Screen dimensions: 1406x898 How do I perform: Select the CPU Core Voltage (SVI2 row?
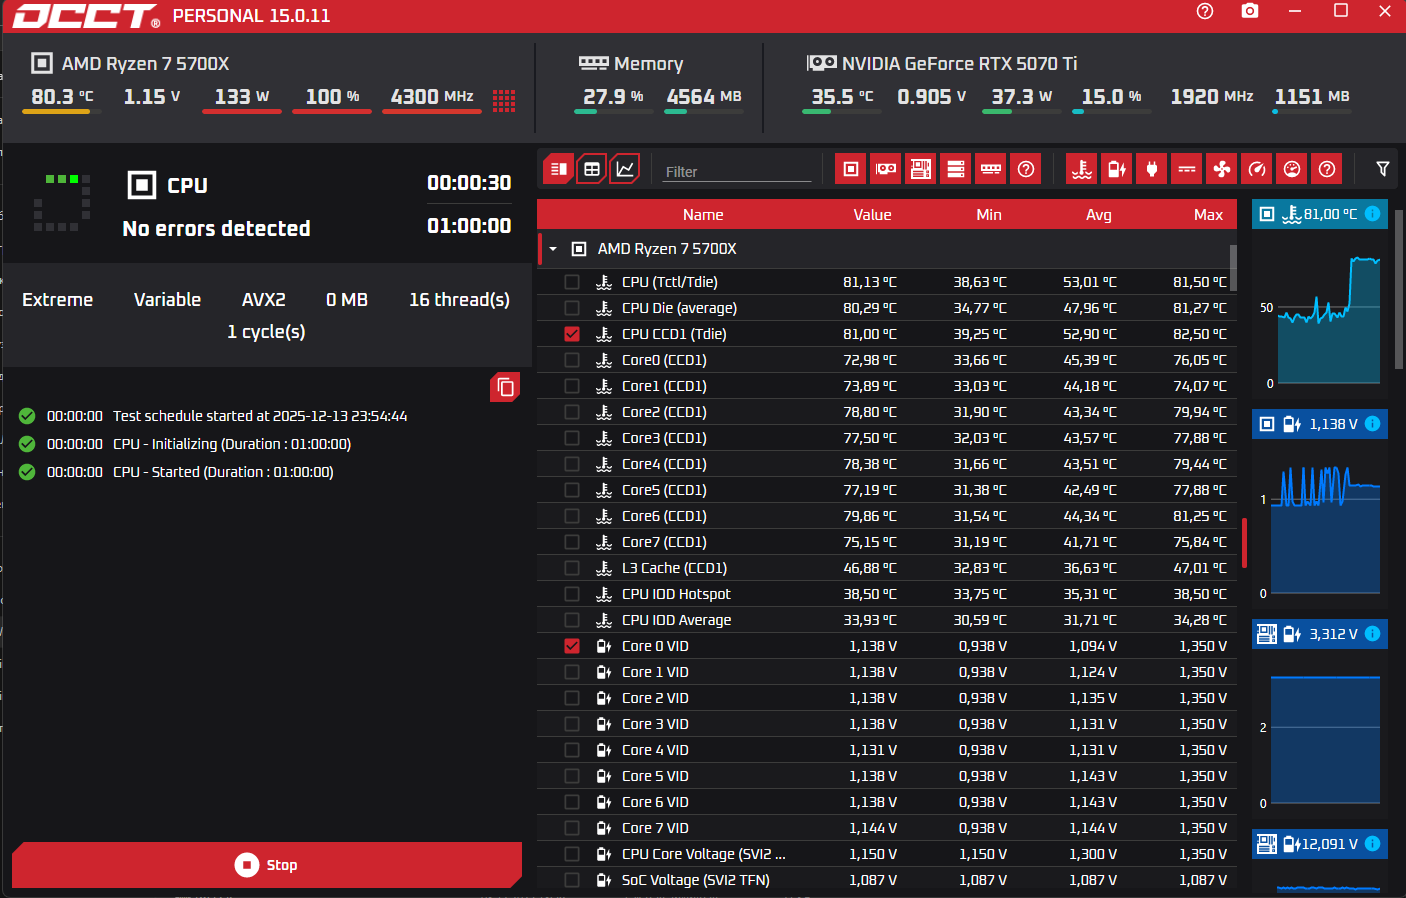click(887, 854)
